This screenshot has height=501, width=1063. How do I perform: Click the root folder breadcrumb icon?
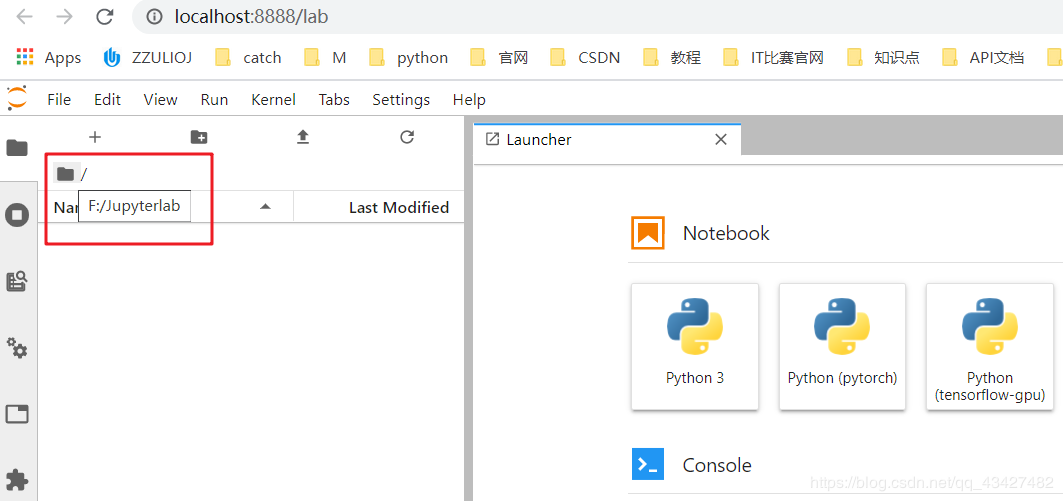click(x=66, y=174)
